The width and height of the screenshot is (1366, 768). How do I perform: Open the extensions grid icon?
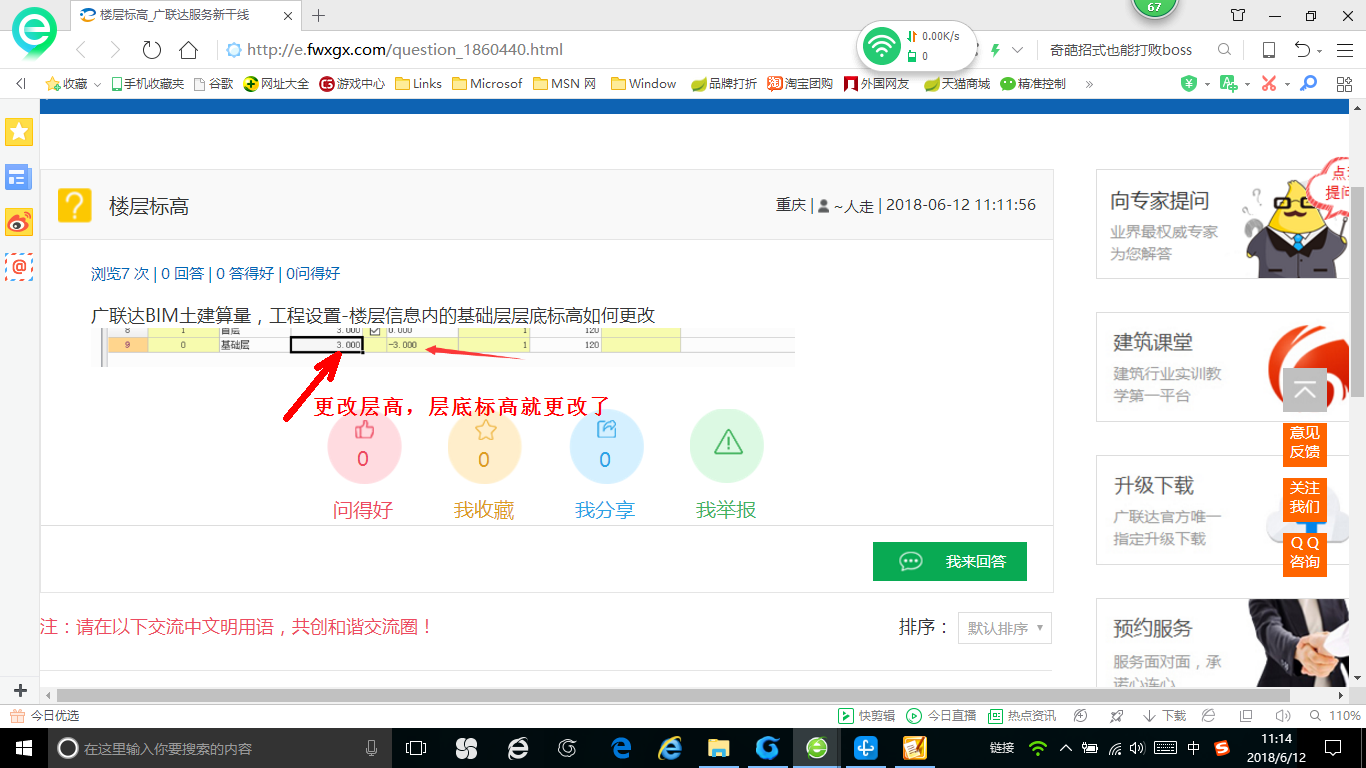pyautogui.click(x=1344, y=84)
